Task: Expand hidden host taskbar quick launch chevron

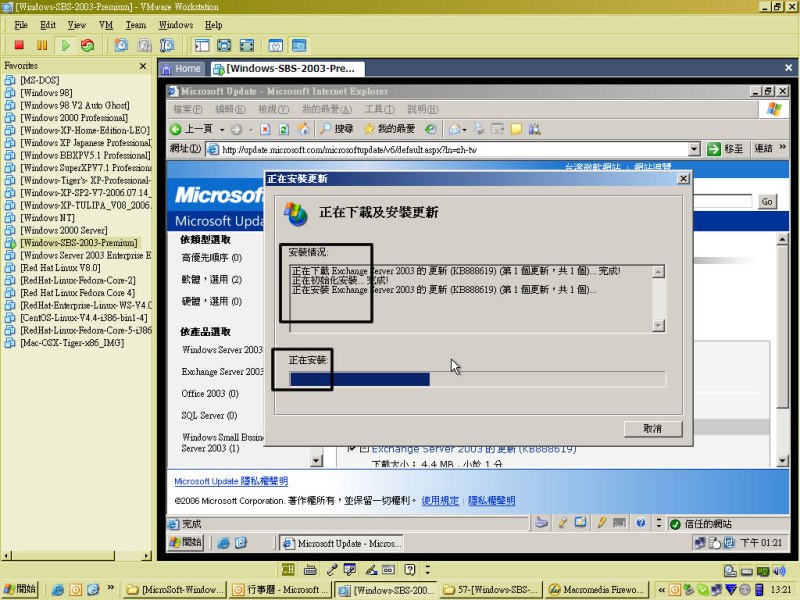Action: pyautogui.click(x=111, y=587)
